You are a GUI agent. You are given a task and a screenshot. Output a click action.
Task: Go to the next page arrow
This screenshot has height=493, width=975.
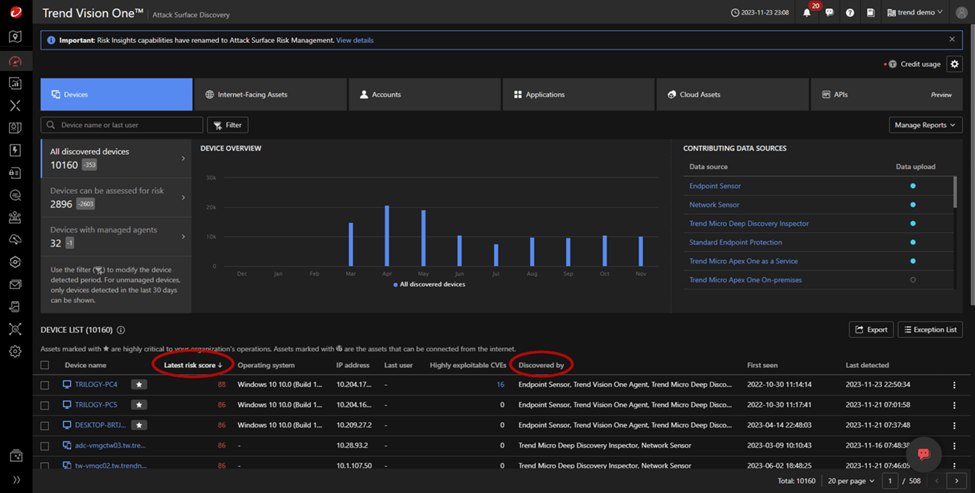(x=956, y=481)
